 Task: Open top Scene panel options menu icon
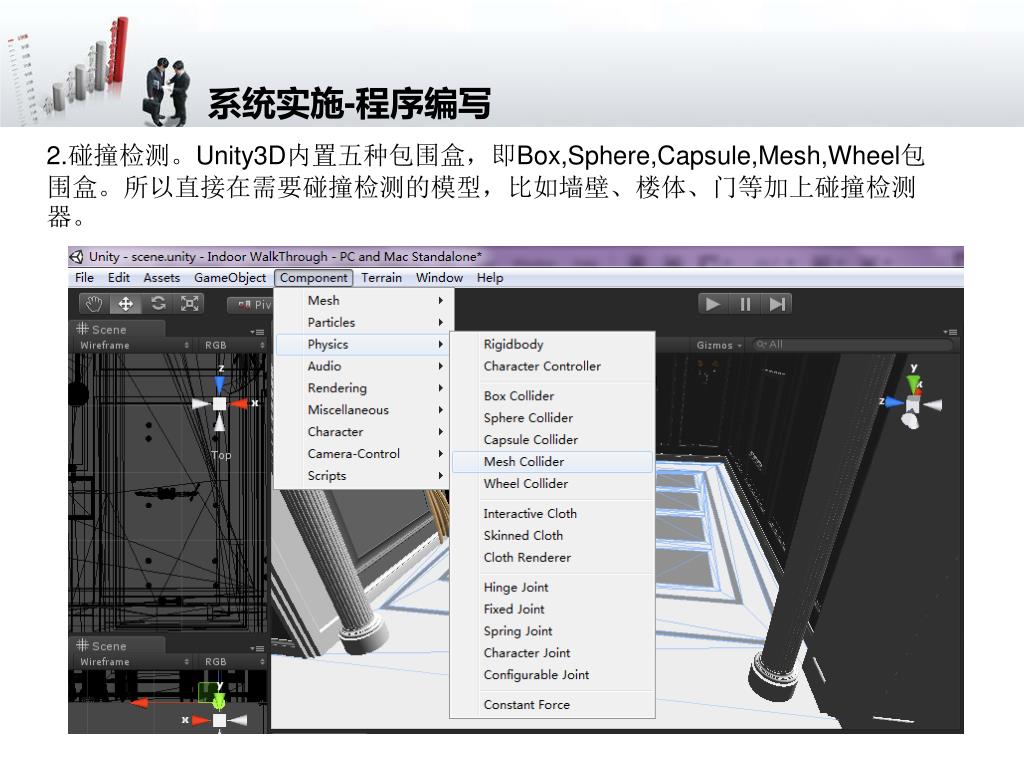(x=257, y=332)
